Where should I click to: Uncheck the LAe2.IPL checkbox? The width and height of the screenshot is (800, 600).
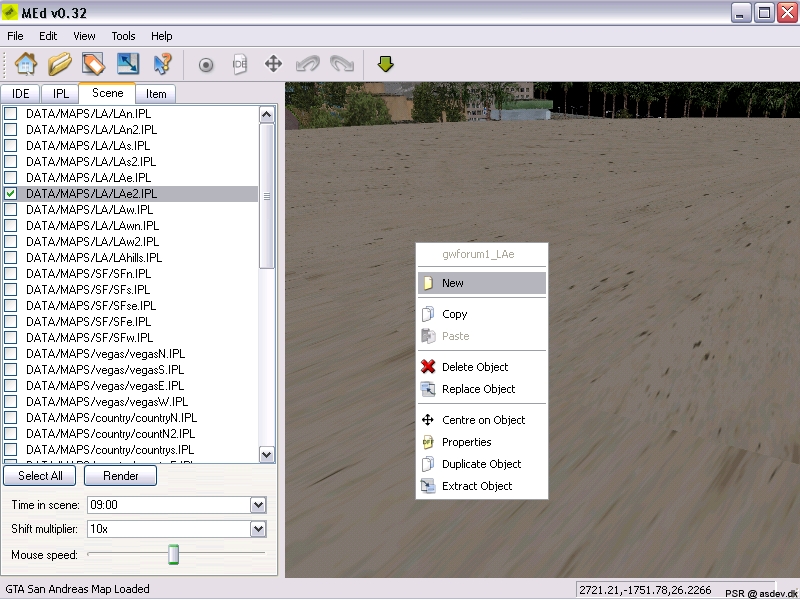10,193
